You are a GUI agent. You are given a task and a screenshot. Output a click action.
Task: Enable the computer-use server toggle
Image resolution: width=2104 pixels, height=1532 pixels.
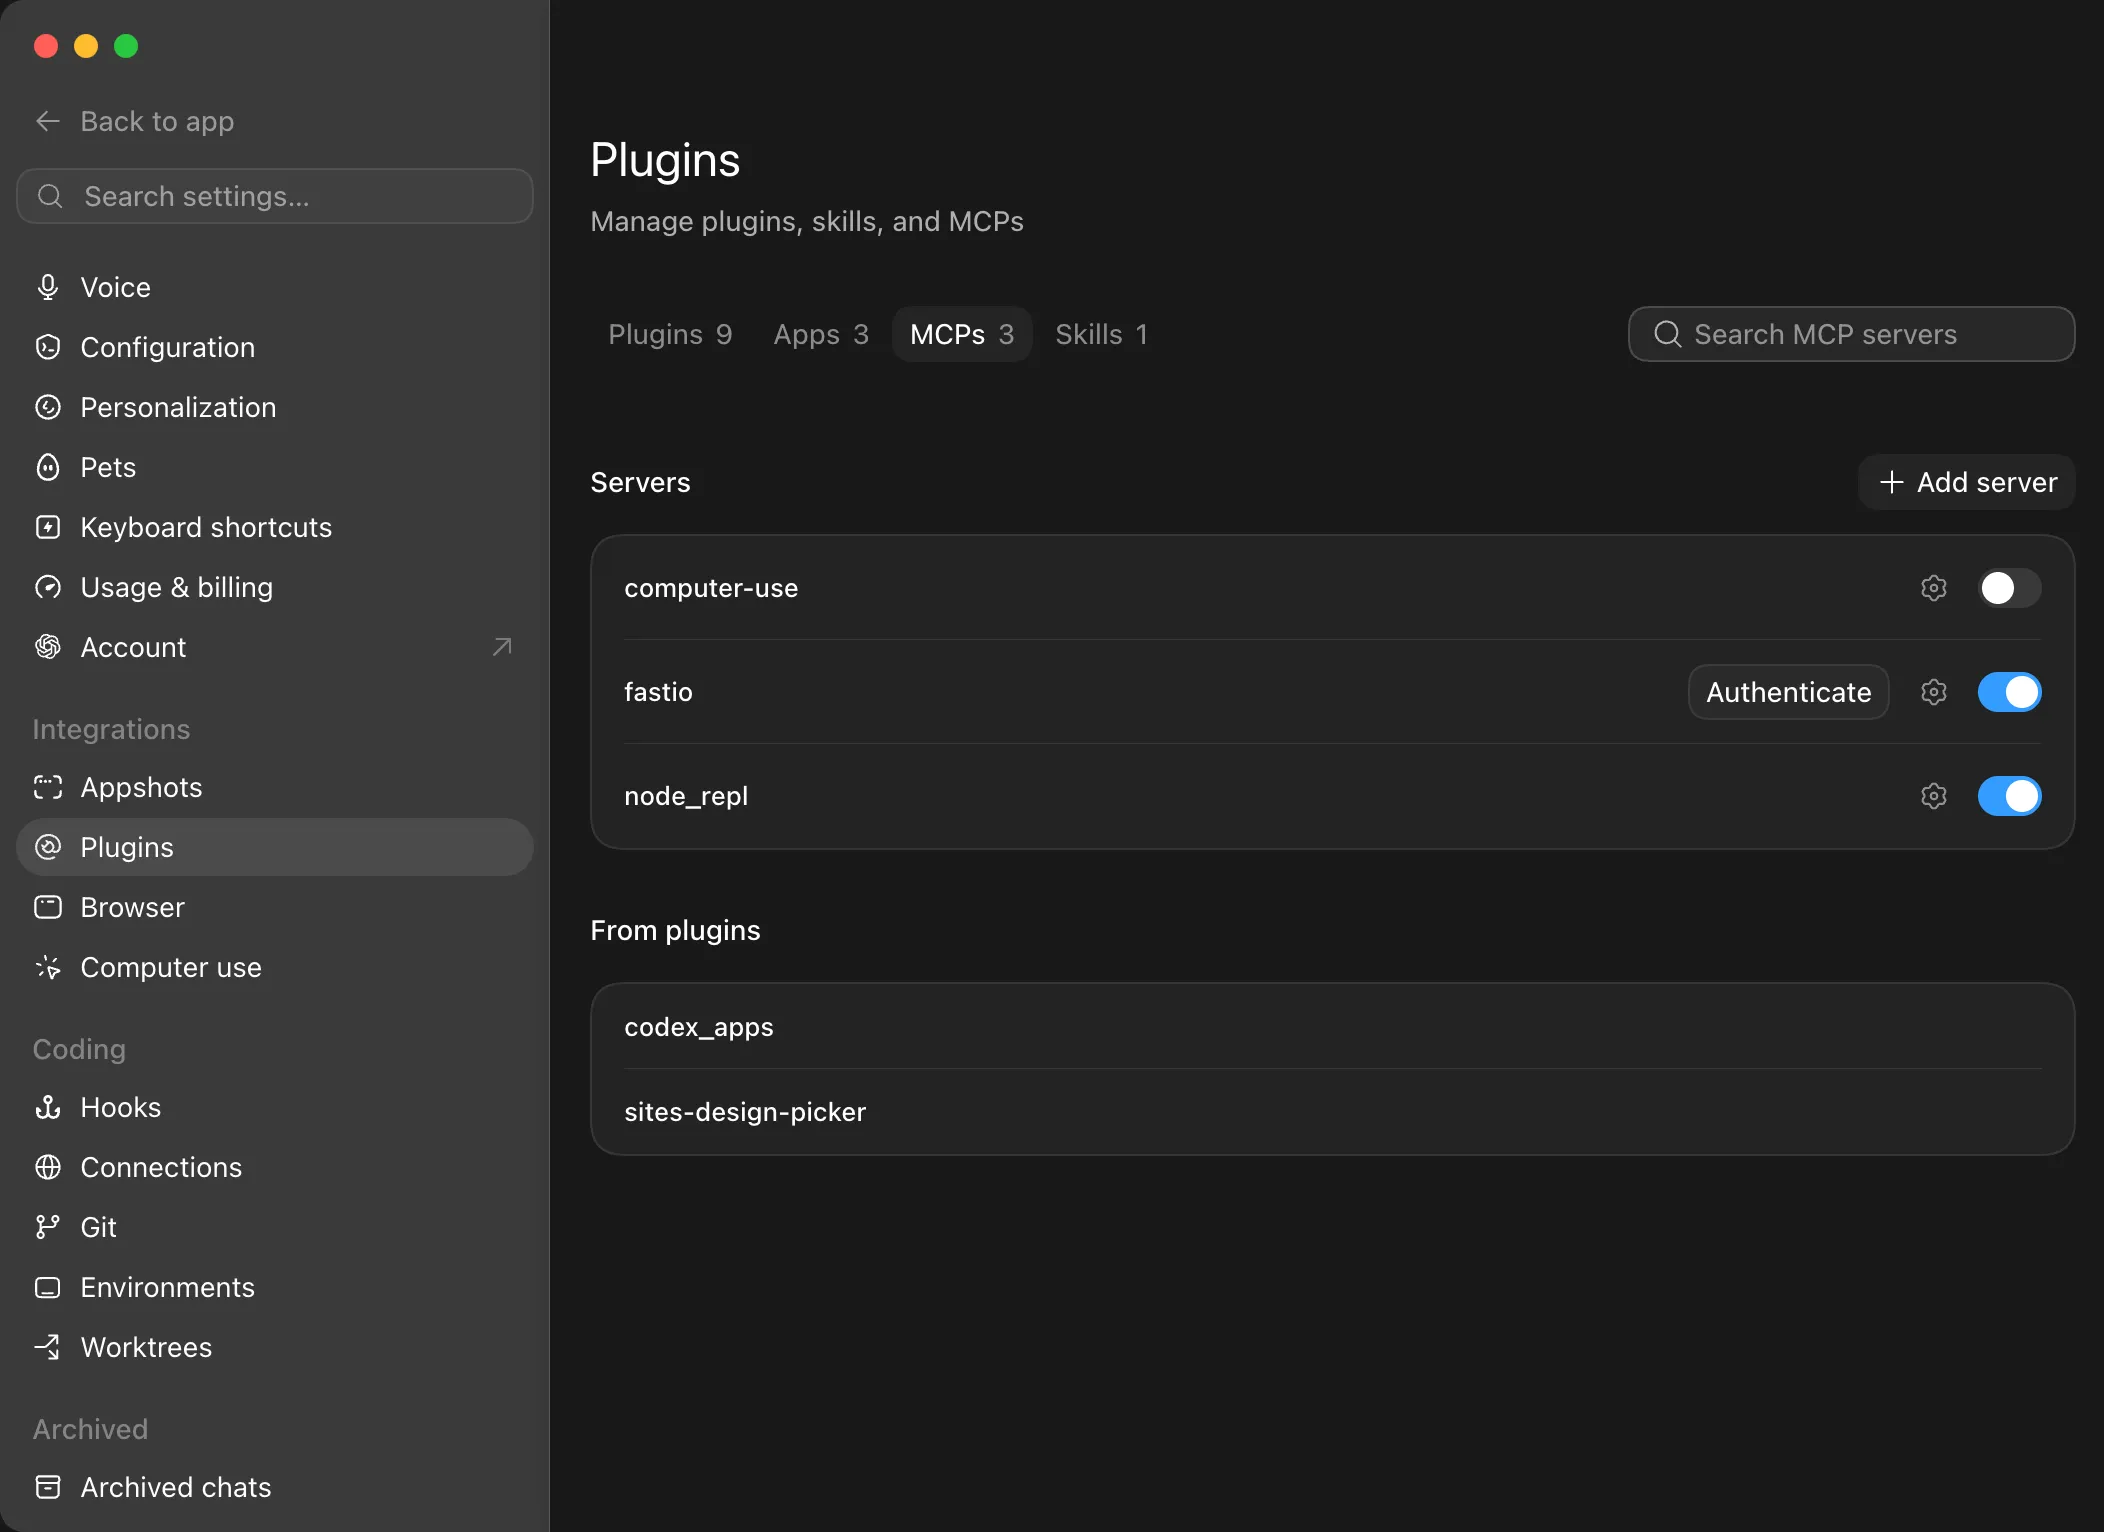pyautogui.click(x=2009, y=588)
